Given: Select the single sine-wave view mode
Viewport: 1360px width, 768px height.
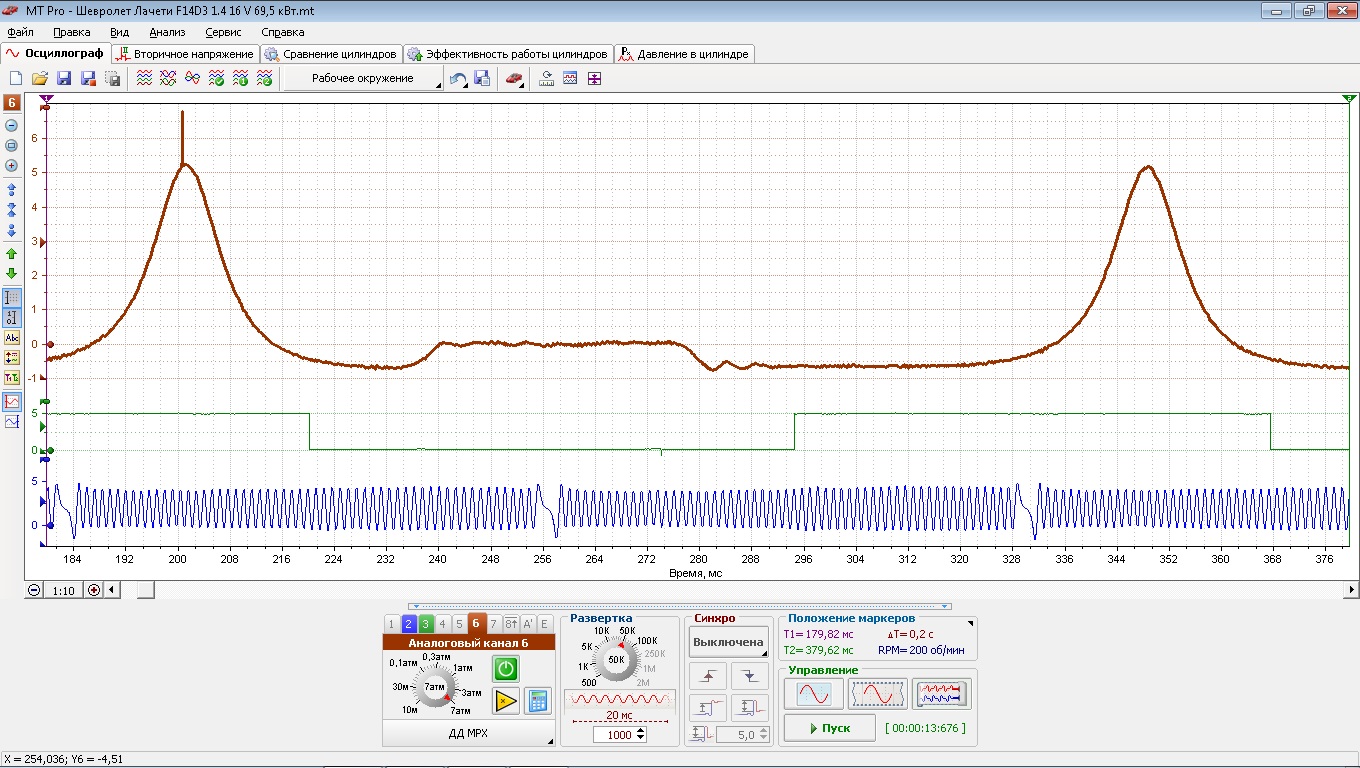Looking at the screenshot, I should (x=814, y=693).
